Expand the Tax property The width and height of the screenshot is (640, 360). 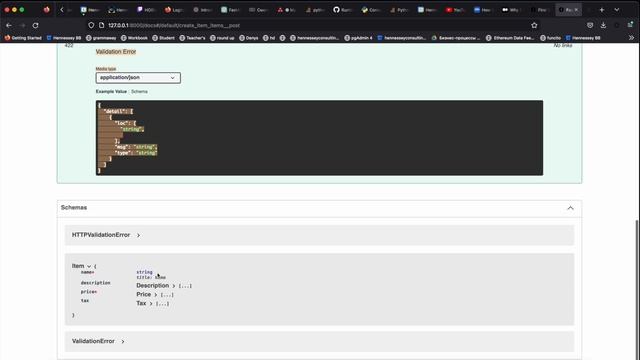coord(144,303)
